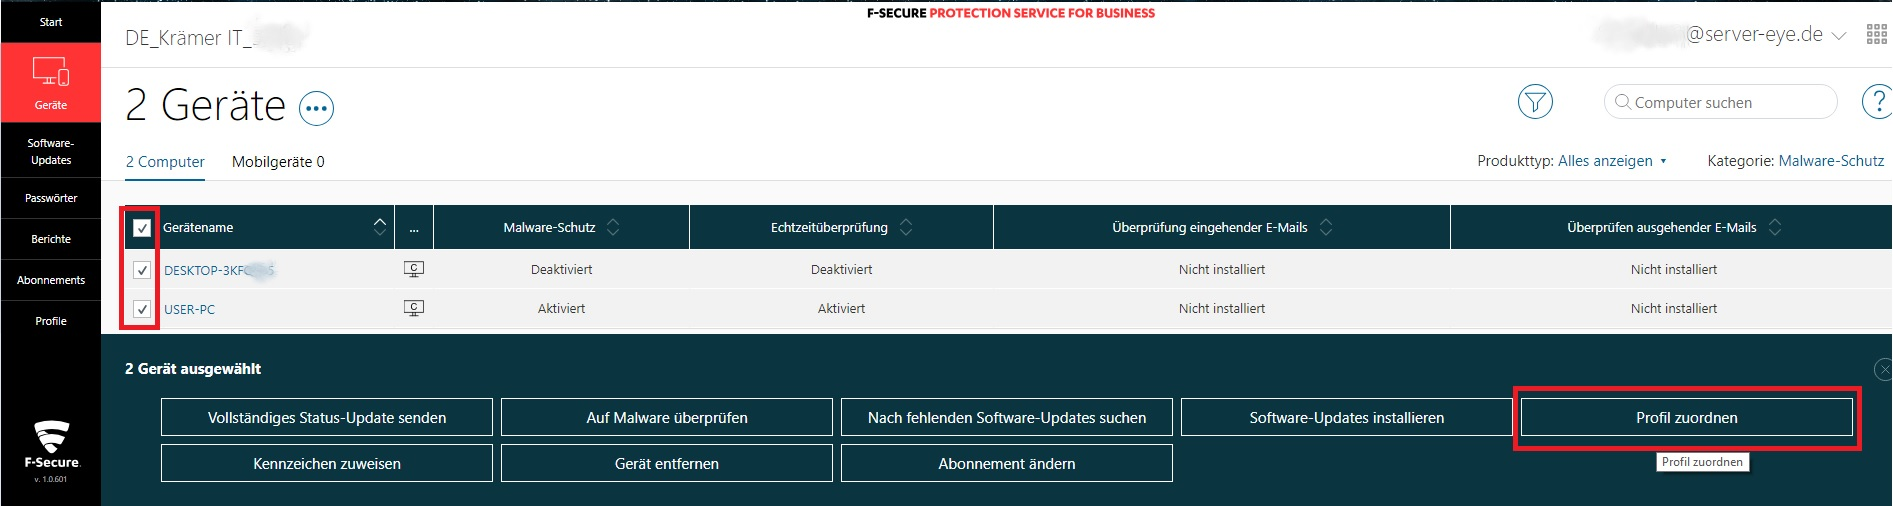Screen dimensions: 1893x506
Task: Sort by Überprüfung eingehender E-Mails column
Action: coord(1326,227)
